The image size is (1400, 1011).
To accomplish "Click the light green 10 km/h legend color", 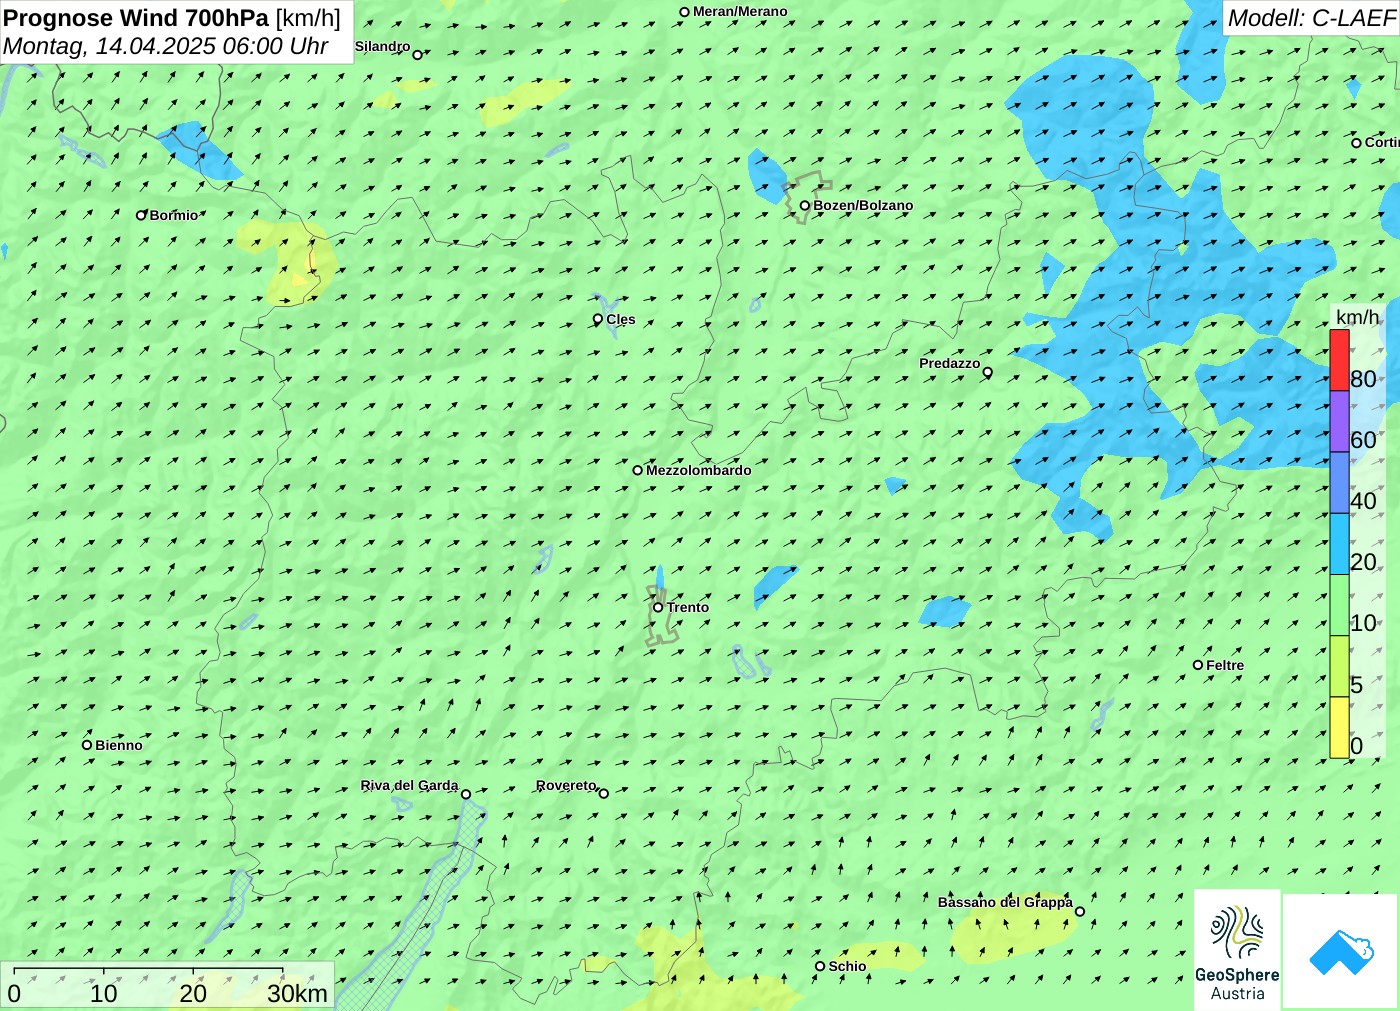I will pos(1339,605).
